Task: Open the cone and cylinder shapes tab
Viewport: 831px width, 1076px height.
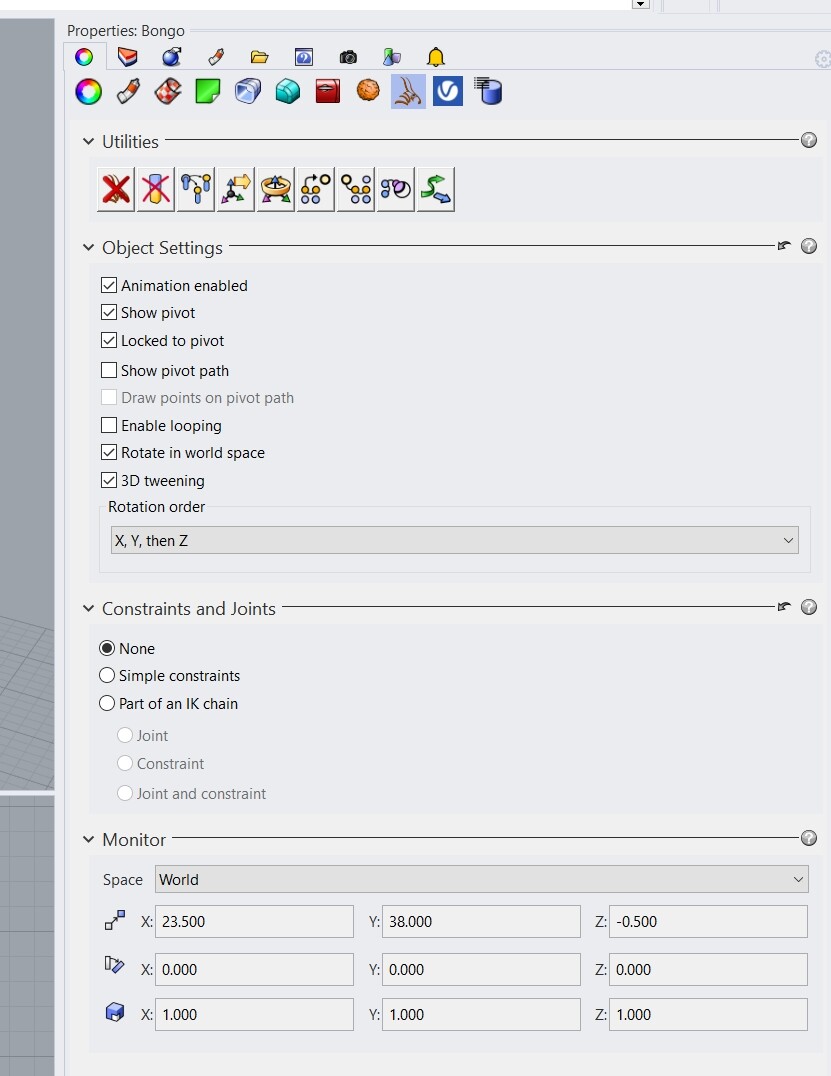Action: click(392, 57)
